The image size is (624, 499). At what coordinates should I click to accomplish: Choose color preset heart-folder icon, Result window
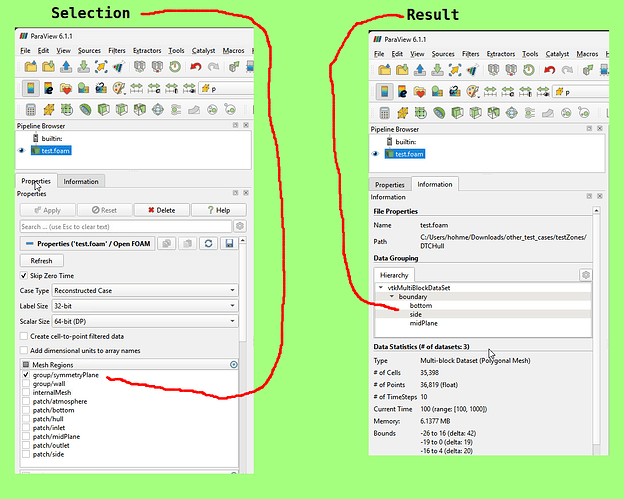pos(419,92)
